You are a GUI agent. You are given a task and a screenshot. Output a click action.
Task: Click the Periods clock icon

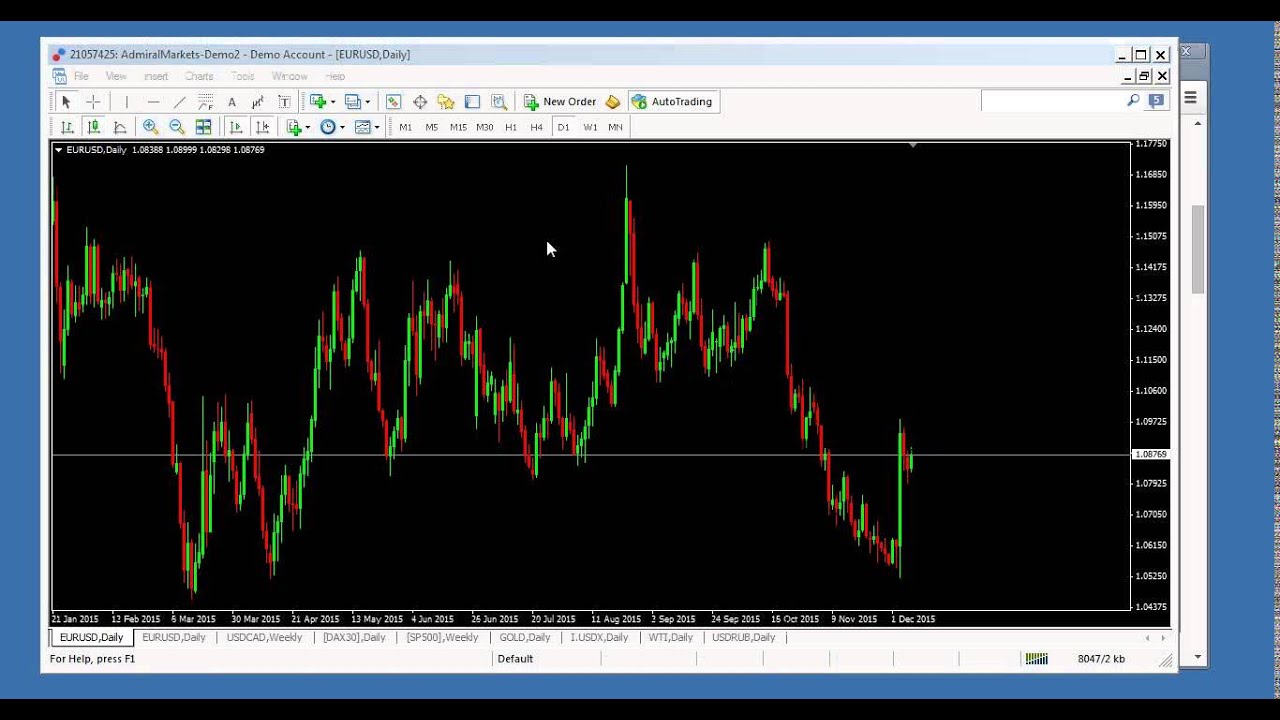click(328, 127)
